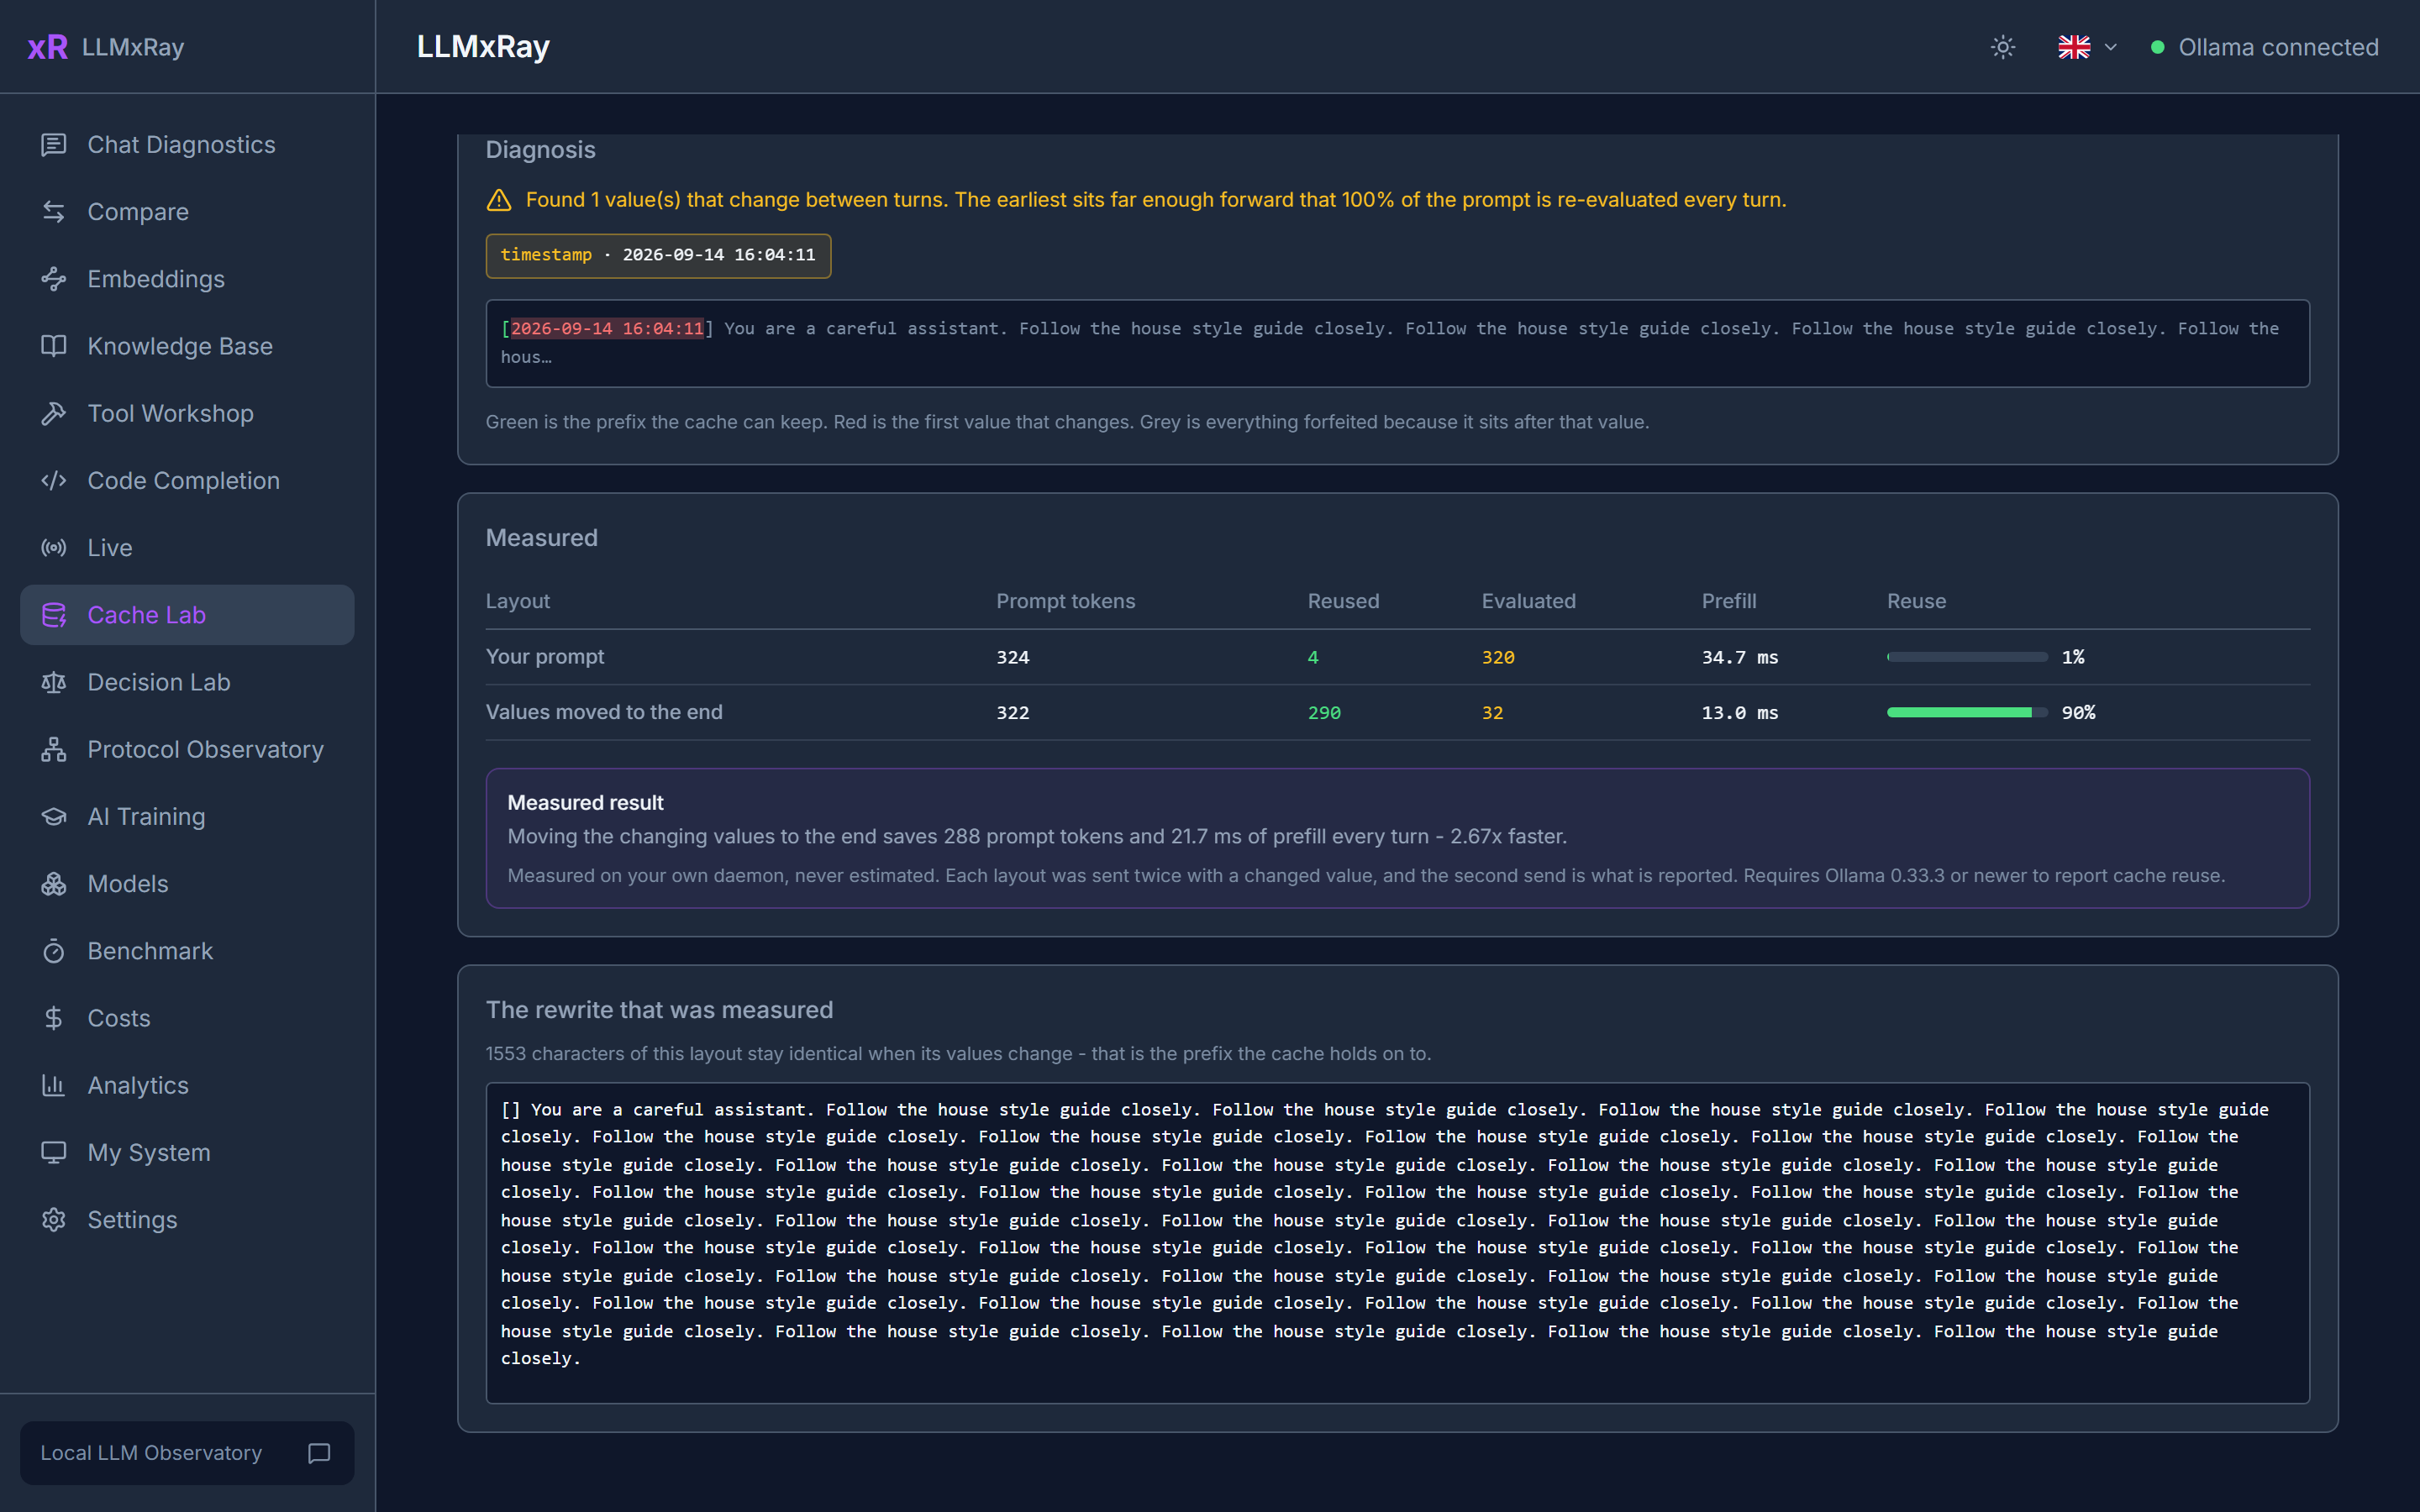Open Analytics in the sidebar
Viewport: 2420px width, 1512px height.
(x=187, y=1085)
